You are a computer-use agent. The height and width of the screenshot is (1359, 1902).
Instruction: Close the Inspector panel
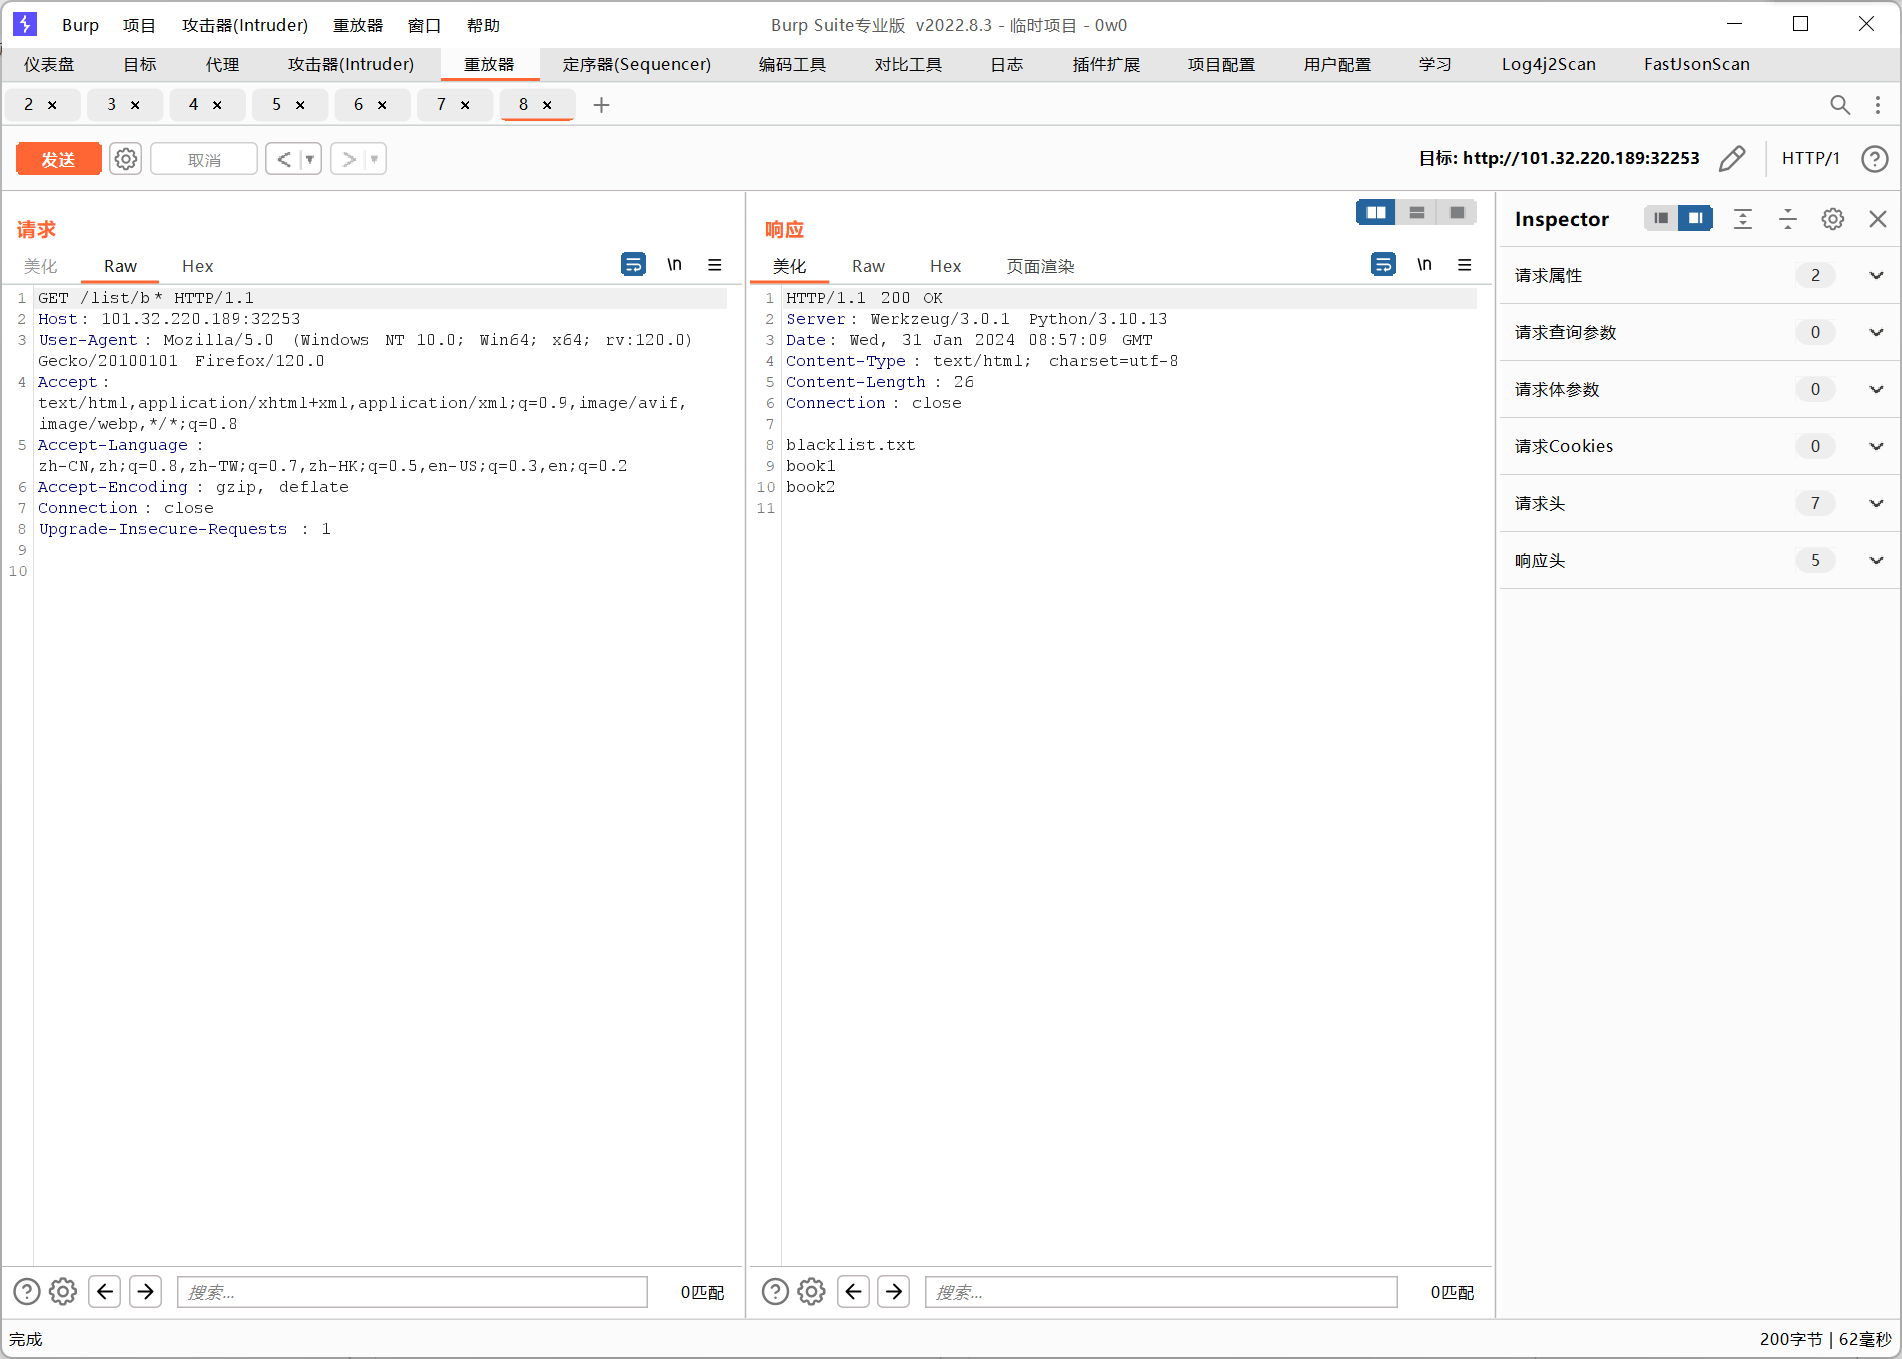tap(1878, 219)
